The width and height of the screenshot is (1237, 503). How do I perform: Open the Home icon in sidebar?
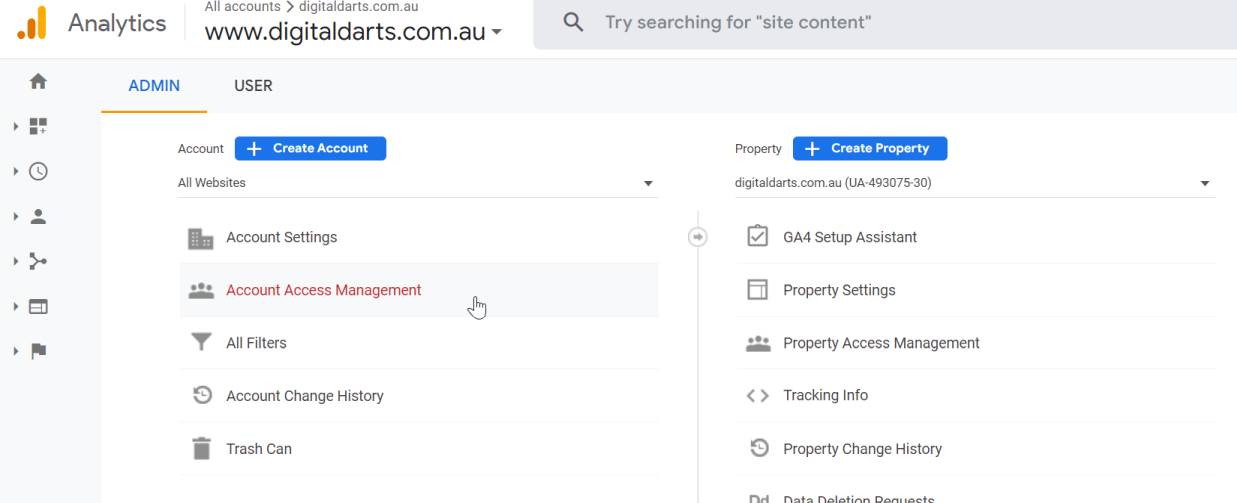tap(38, 81)
